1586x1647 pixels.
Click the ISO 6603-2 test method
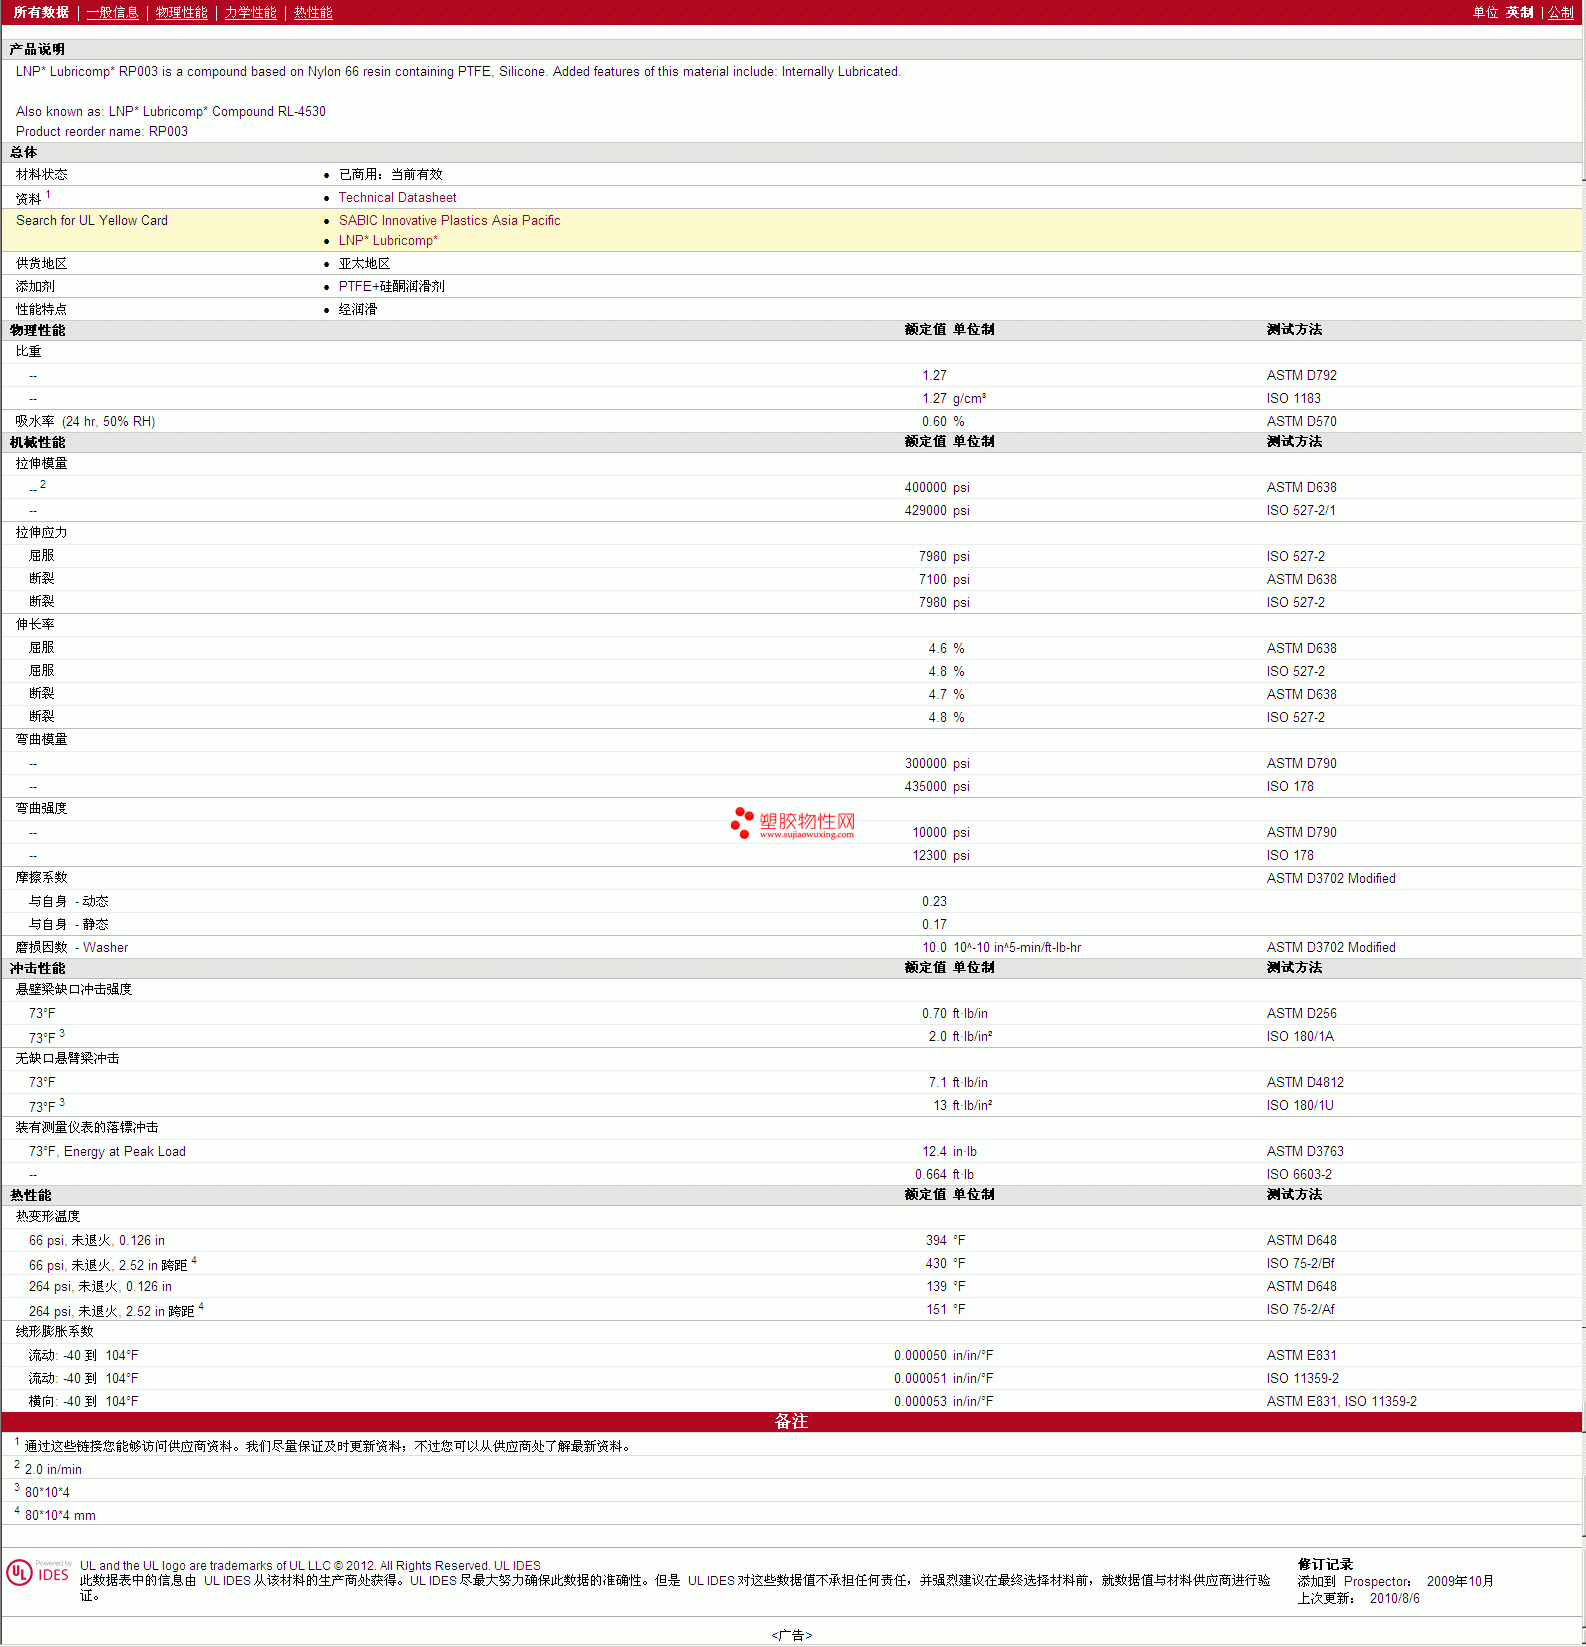coord(1299,1175)
